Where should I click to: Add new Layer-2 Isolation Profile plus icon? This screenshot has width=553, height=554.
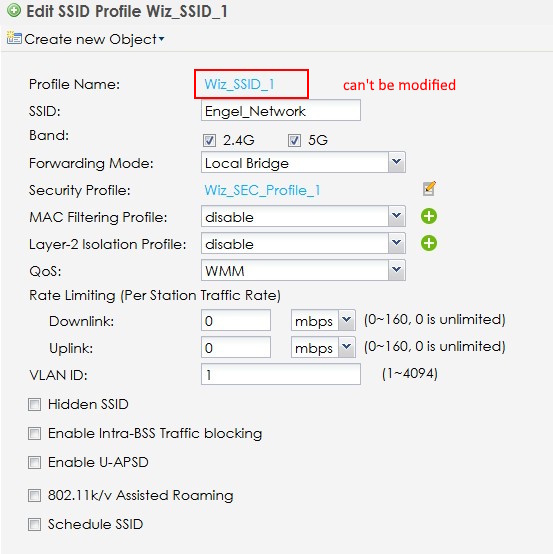429,243
